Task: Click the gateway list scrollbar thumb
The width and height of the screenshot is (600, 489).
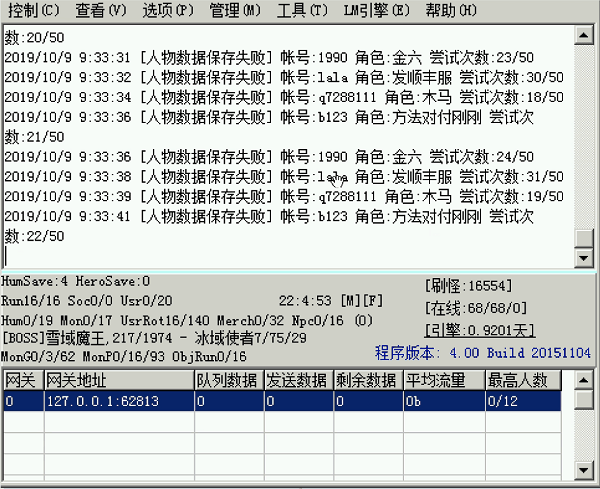Action: click(x=584, y=399)
